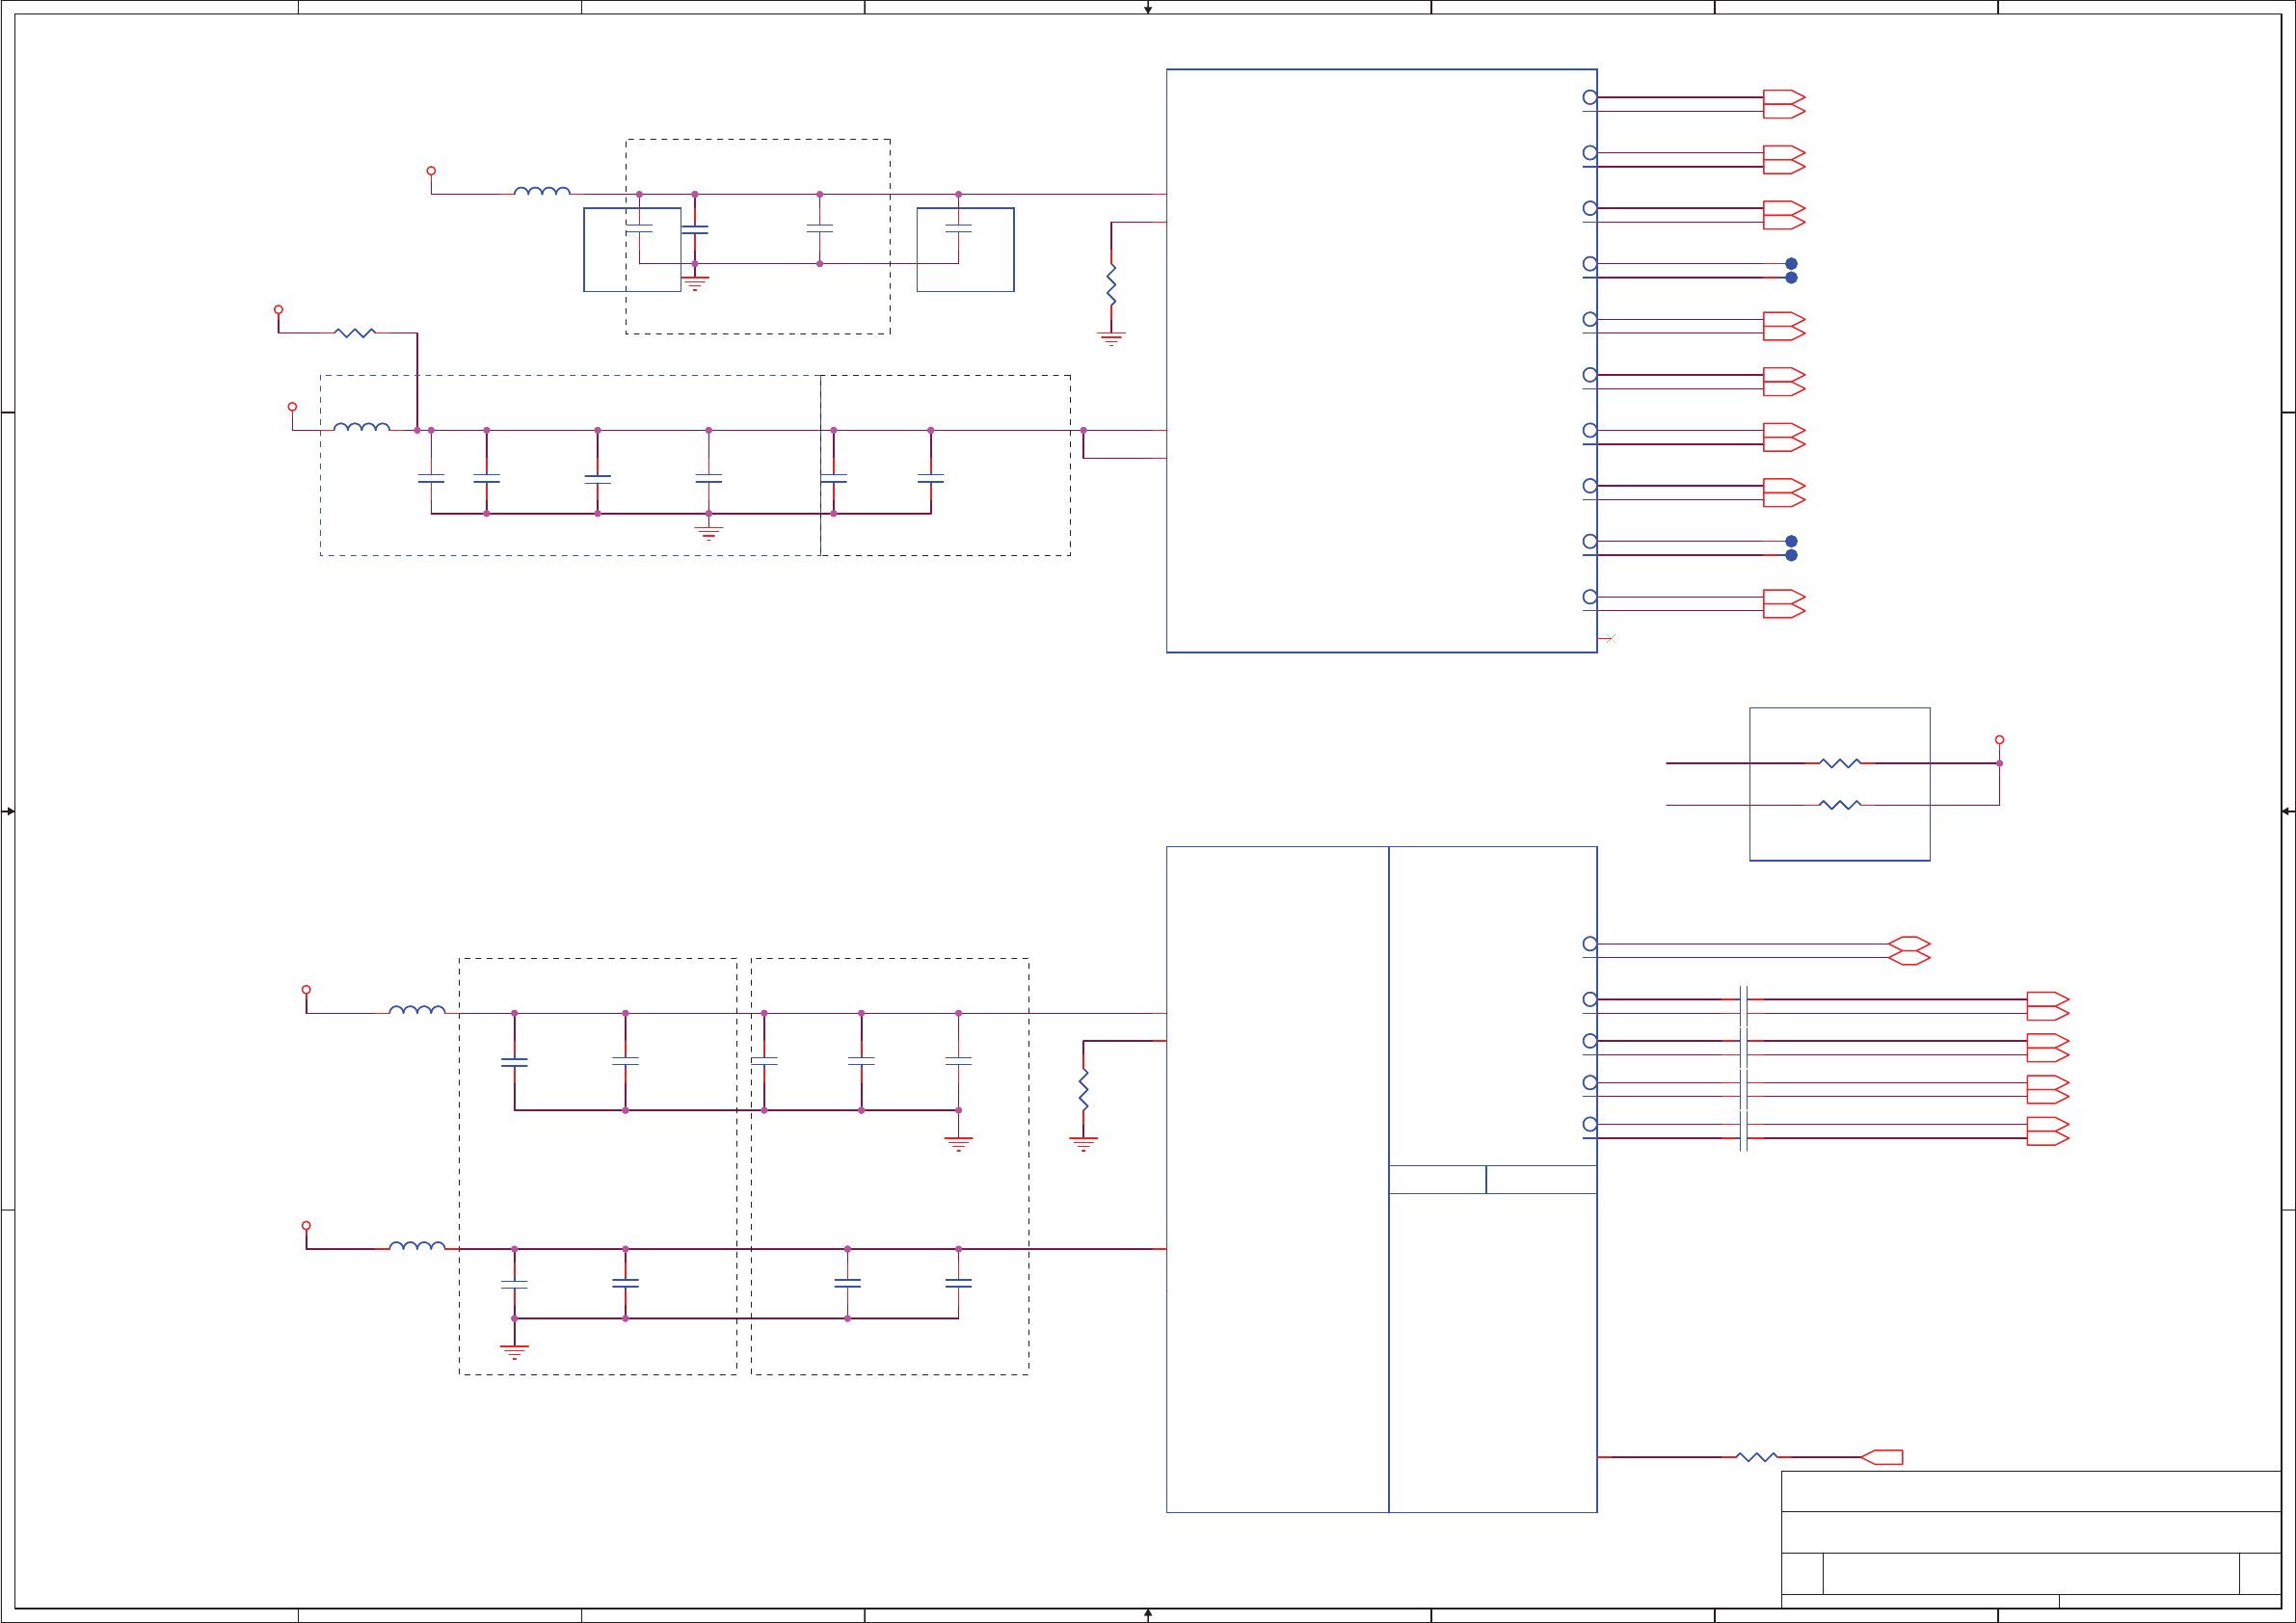Click the horizontal resistor at the far left of the sheet

[x=355, y=333]
